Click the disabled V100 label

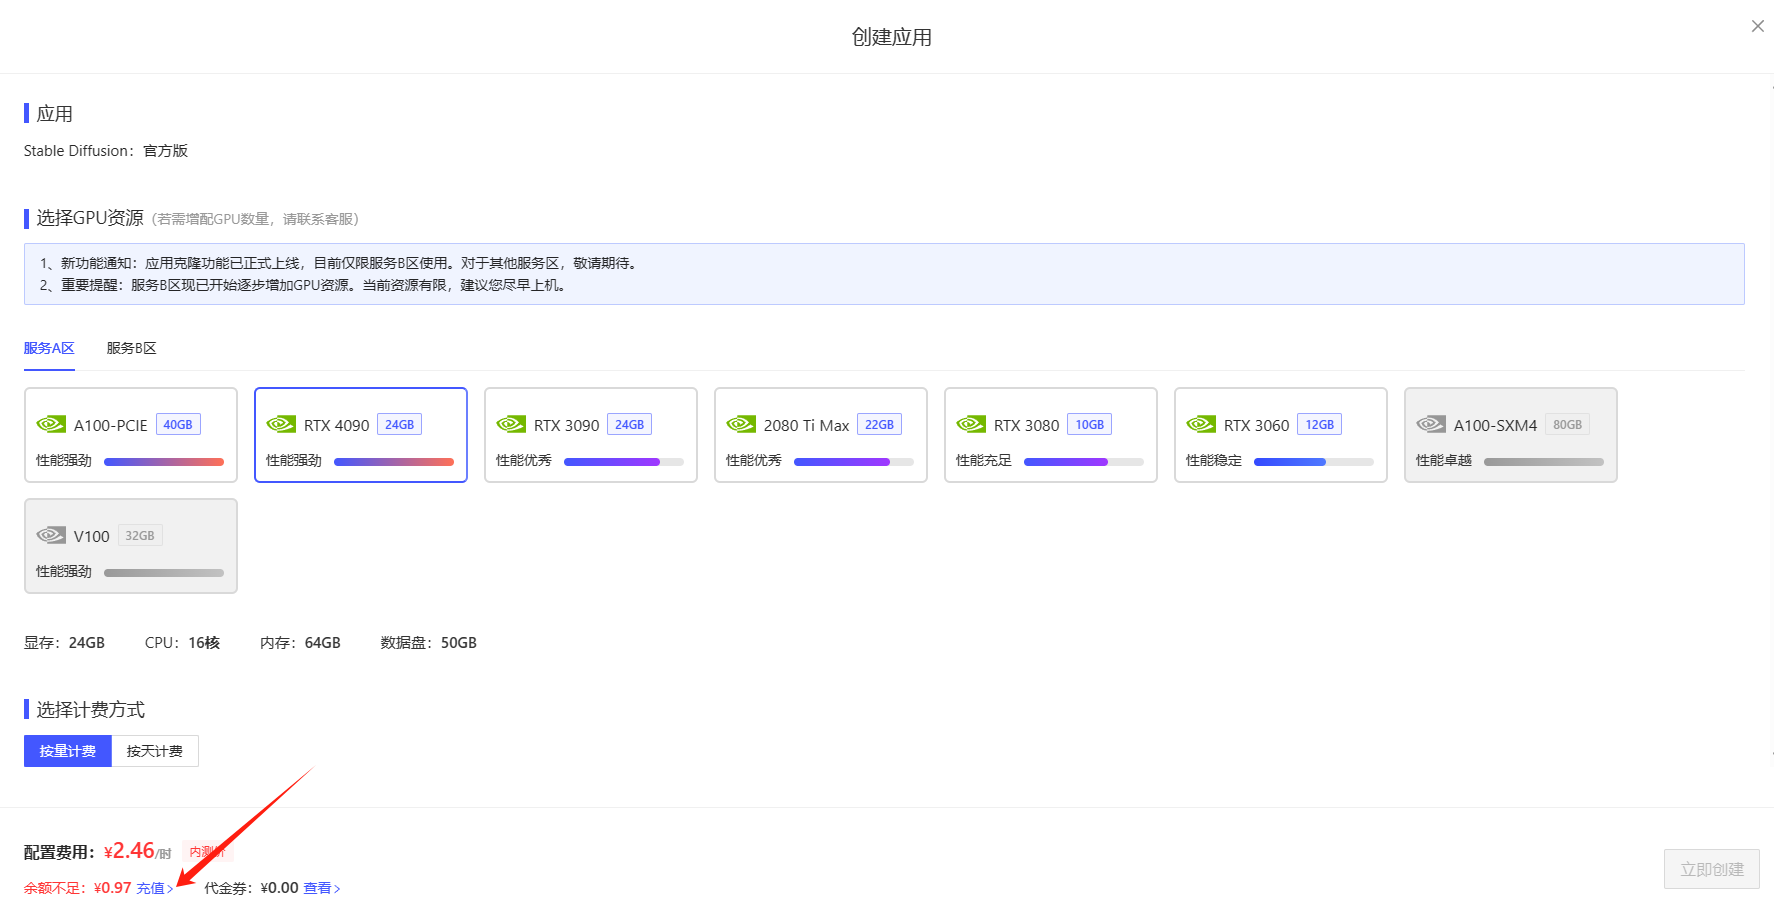tap(92, 536)
